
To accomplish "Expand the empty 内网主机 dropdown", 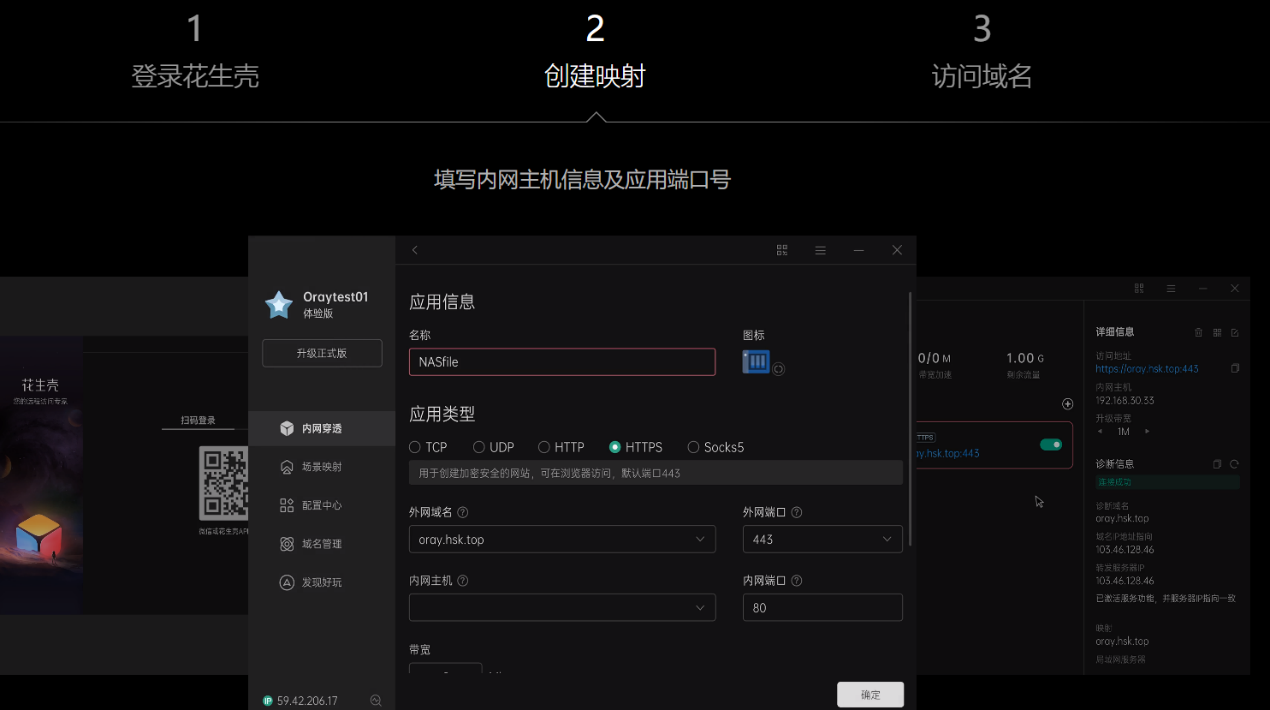I will coord(562,607).
